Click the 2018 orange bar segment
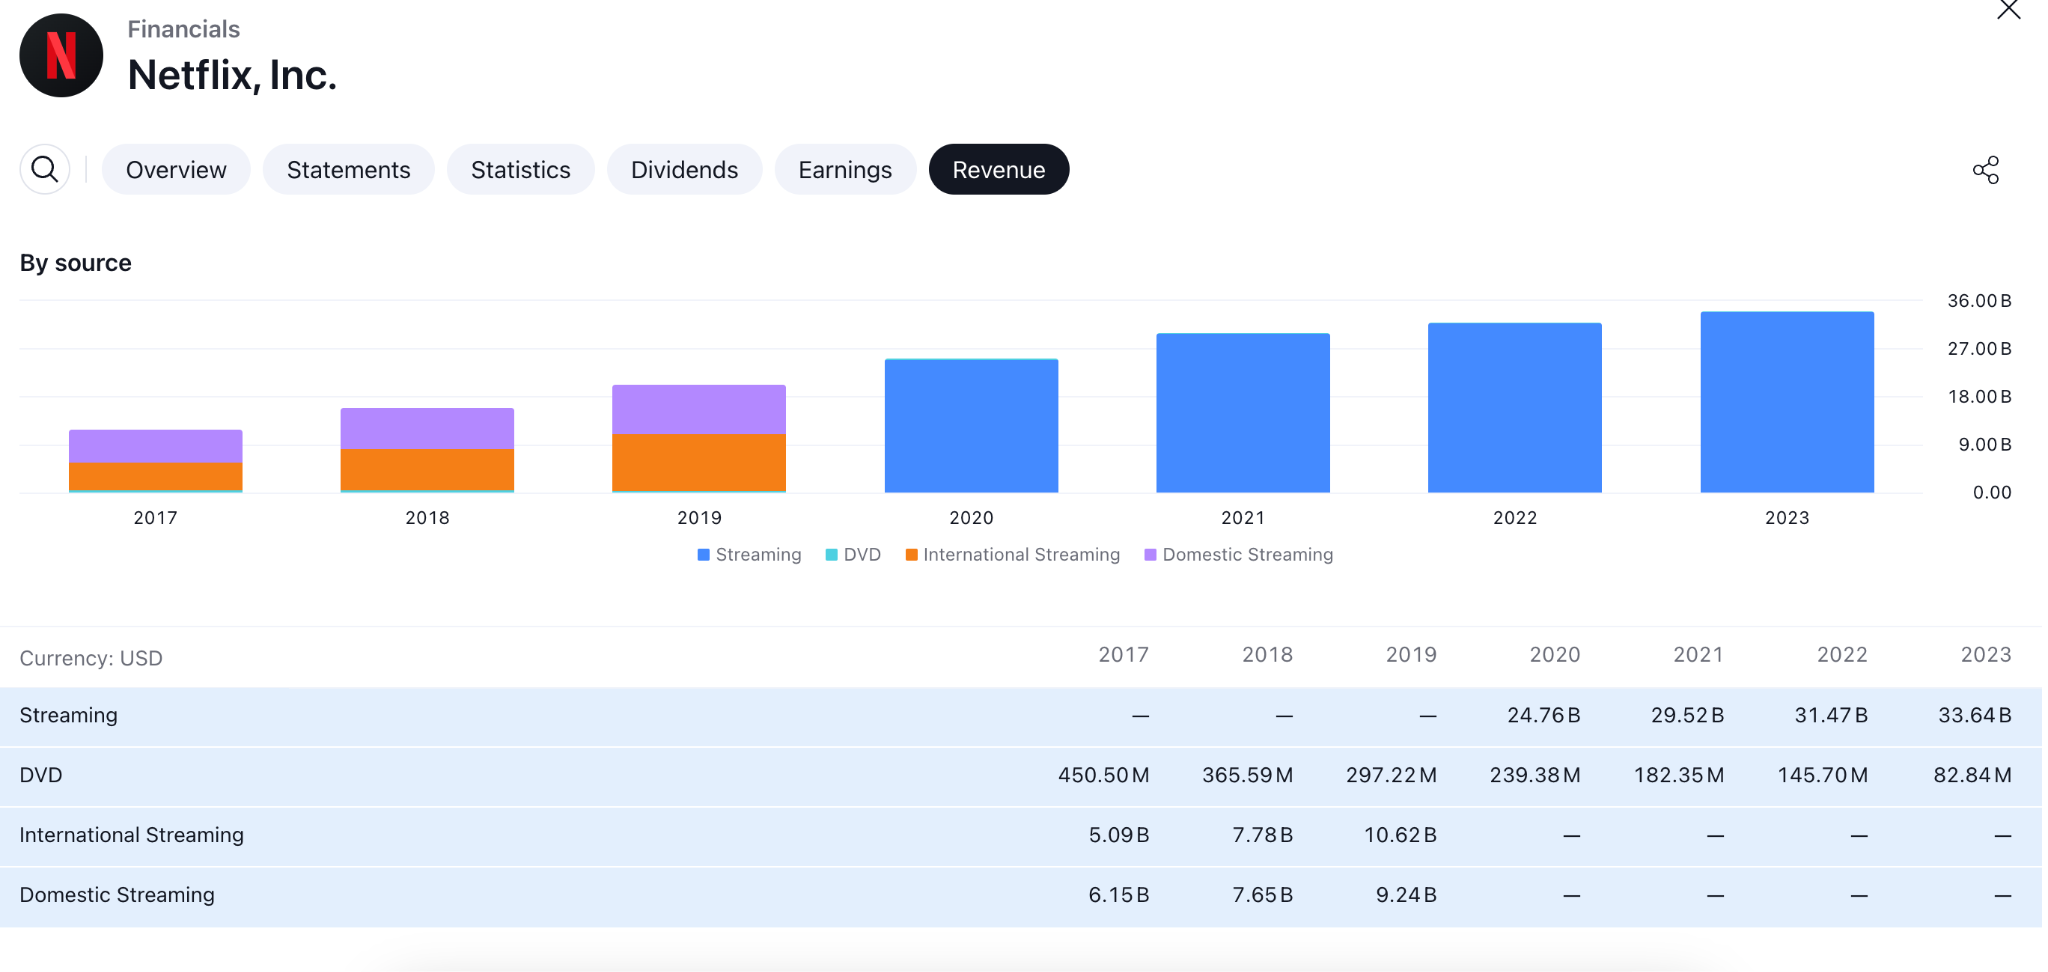 coord(427,470)
